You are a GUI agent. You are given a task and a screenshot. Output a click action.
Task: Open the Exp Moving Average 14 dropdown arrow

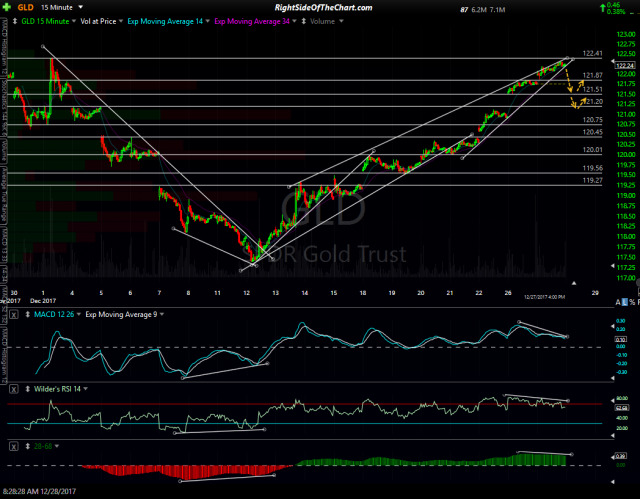207,21
